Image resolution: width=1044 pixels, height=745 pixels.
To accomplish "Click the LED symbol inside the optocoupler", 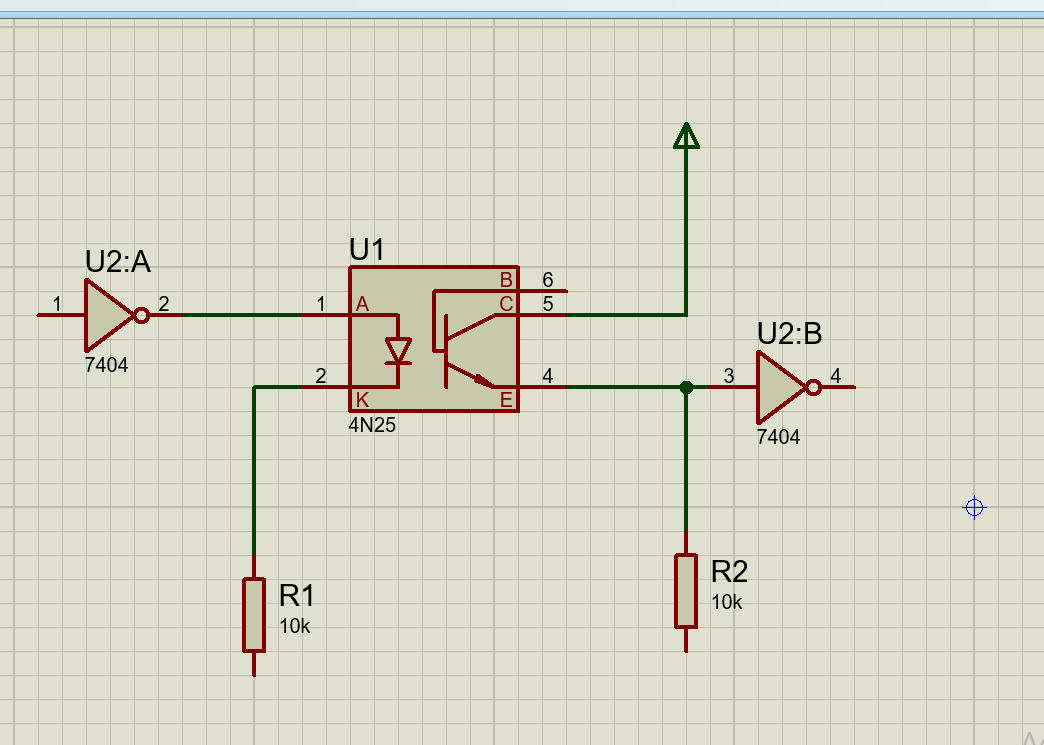I will pos(398,348).
